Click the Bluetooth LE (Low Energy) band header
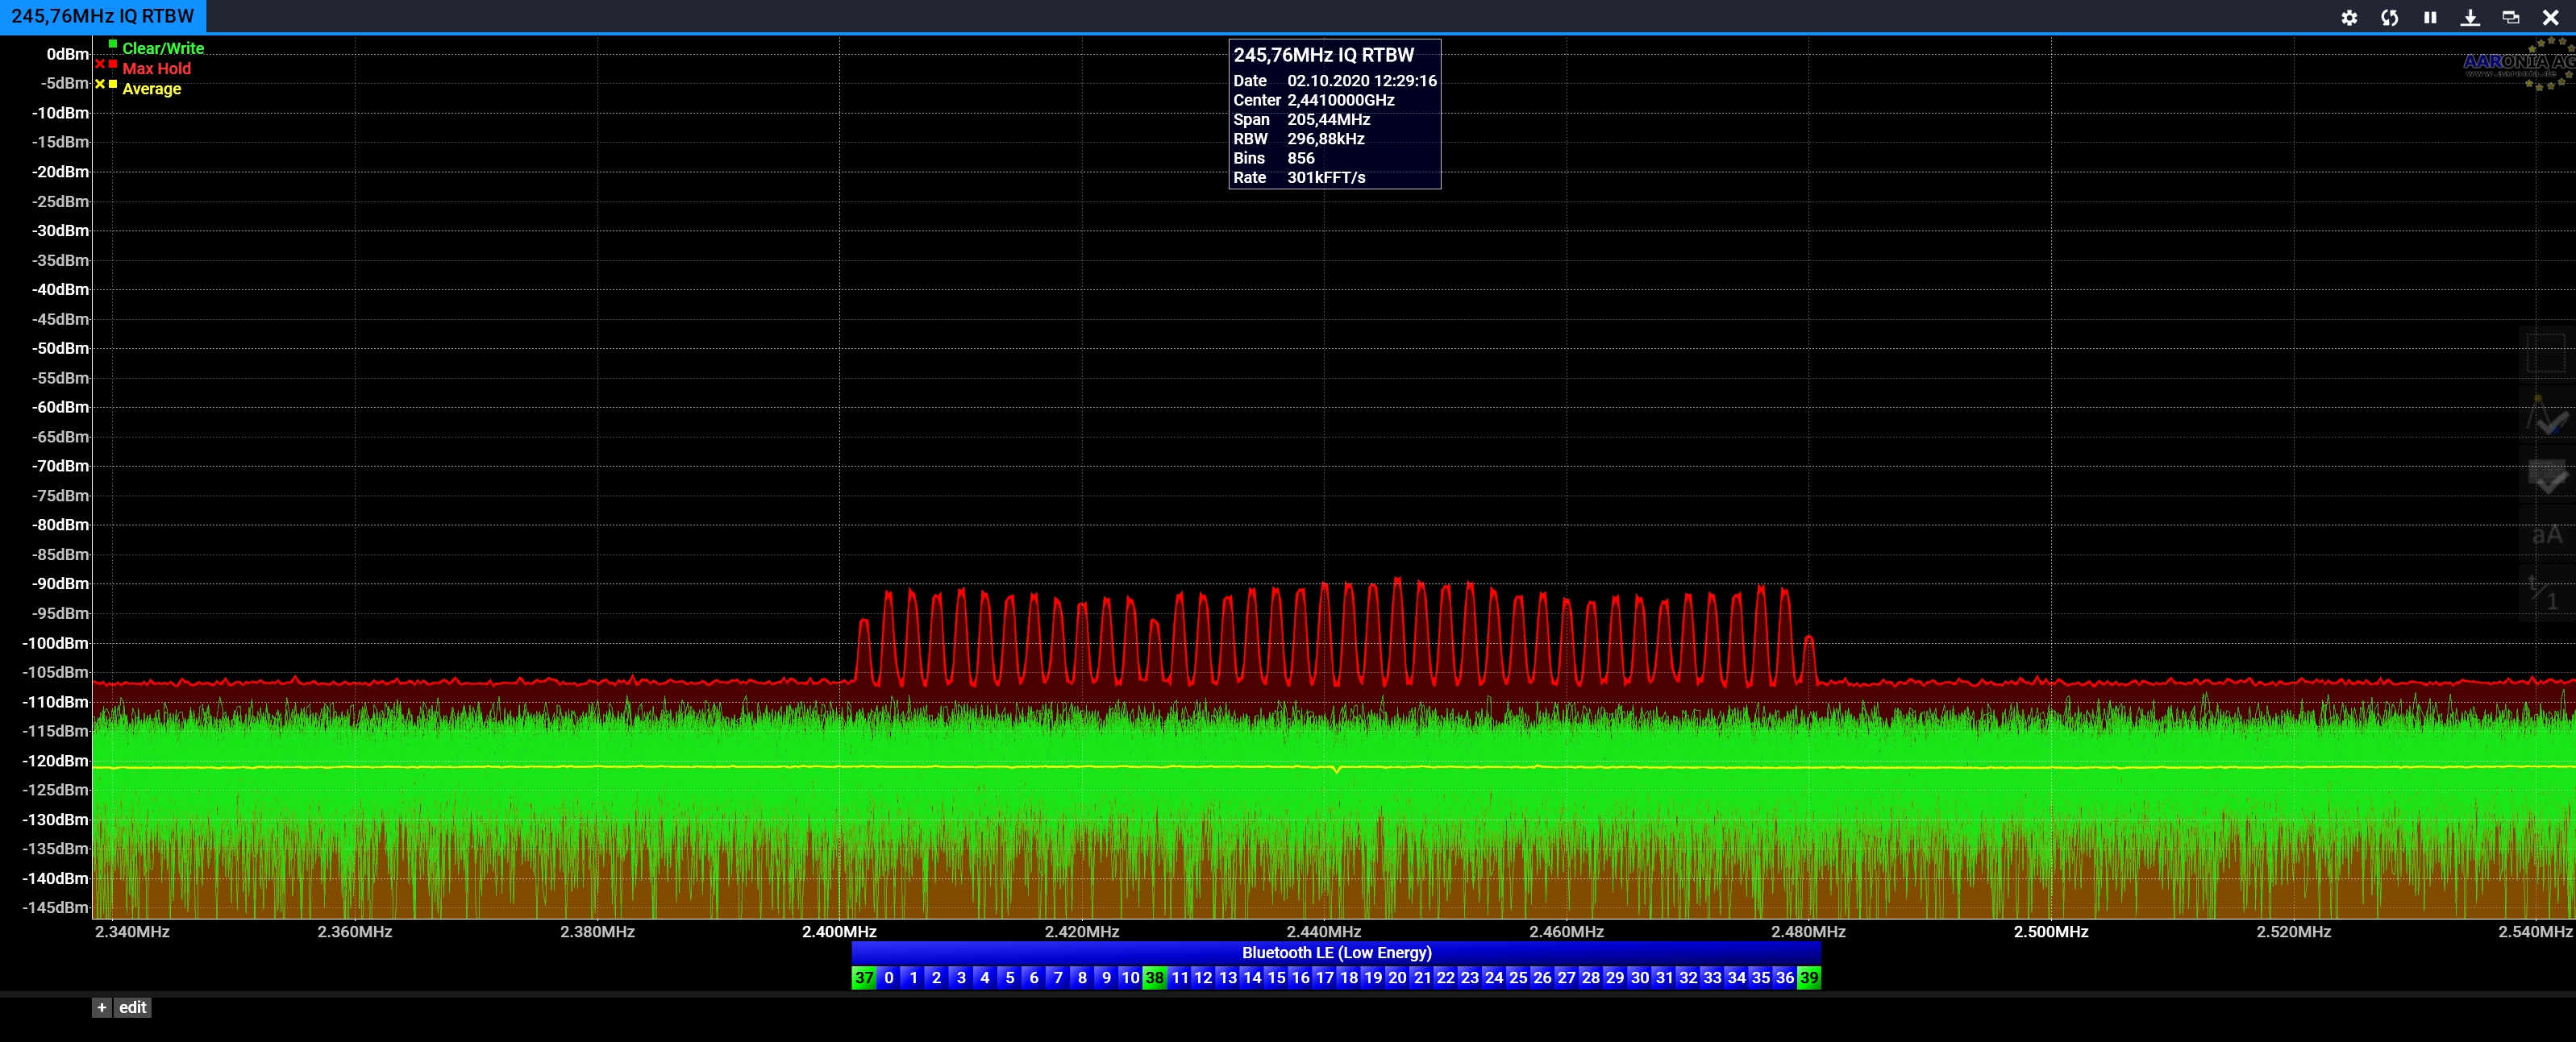Screen dimensions: 2576x1042 pos(1336,952)
